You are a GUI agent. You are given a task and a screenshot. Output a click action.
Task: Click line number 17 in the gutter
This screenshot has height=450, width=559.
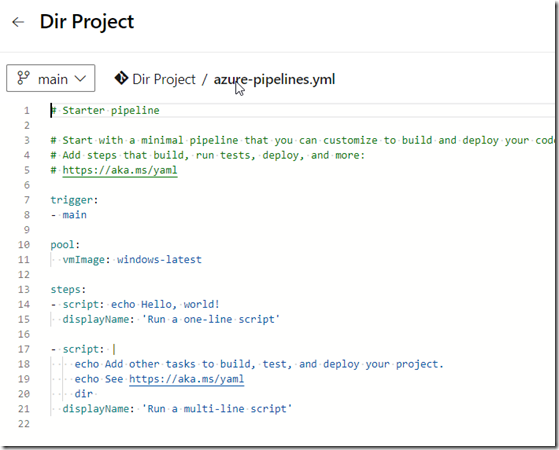(x=24, y=349)
